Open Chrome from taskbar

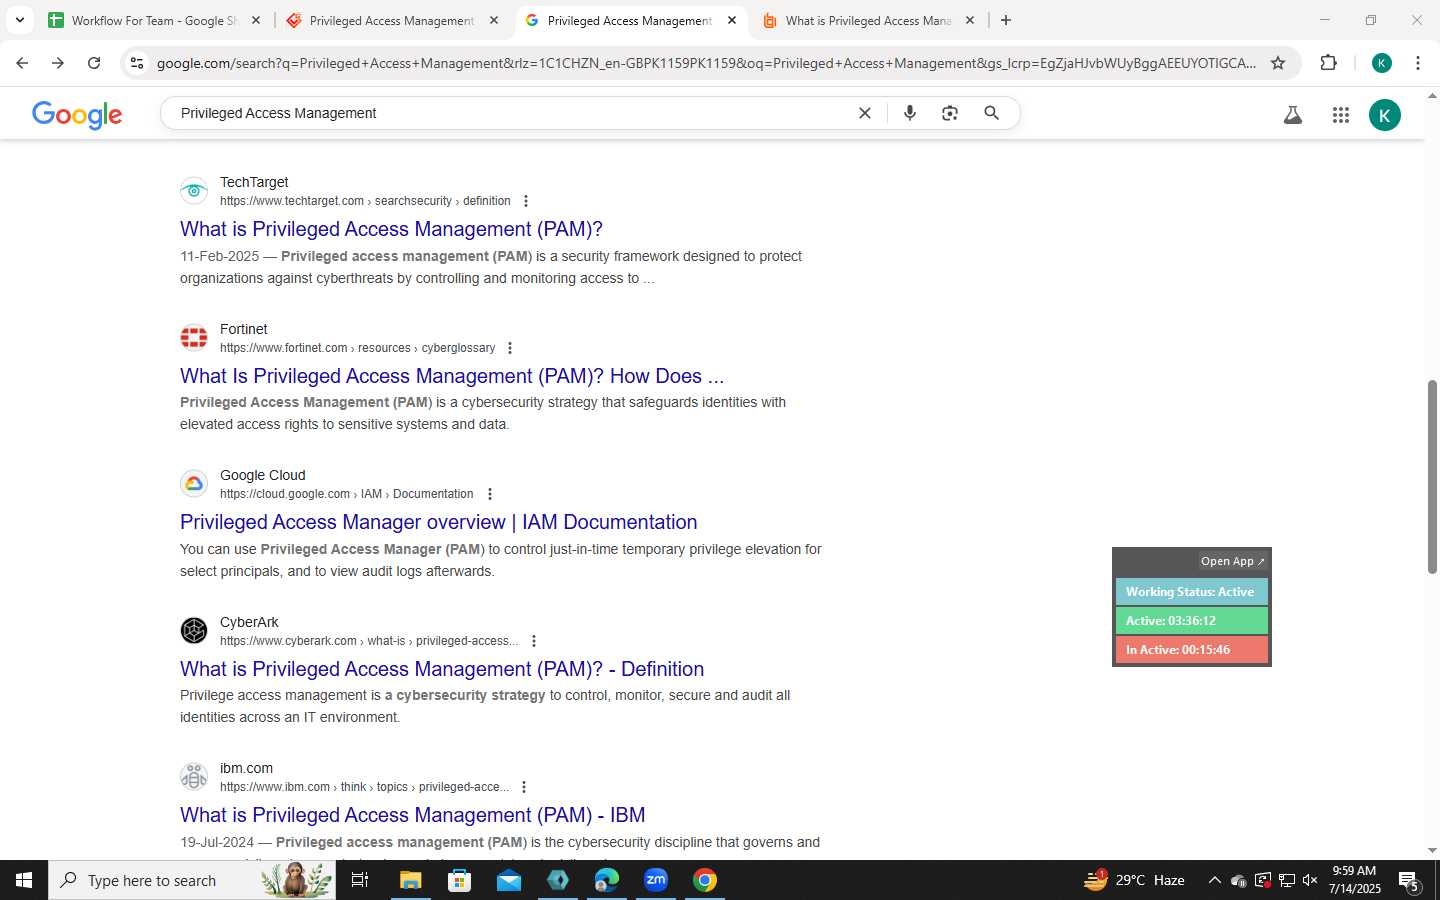point(705,880)
